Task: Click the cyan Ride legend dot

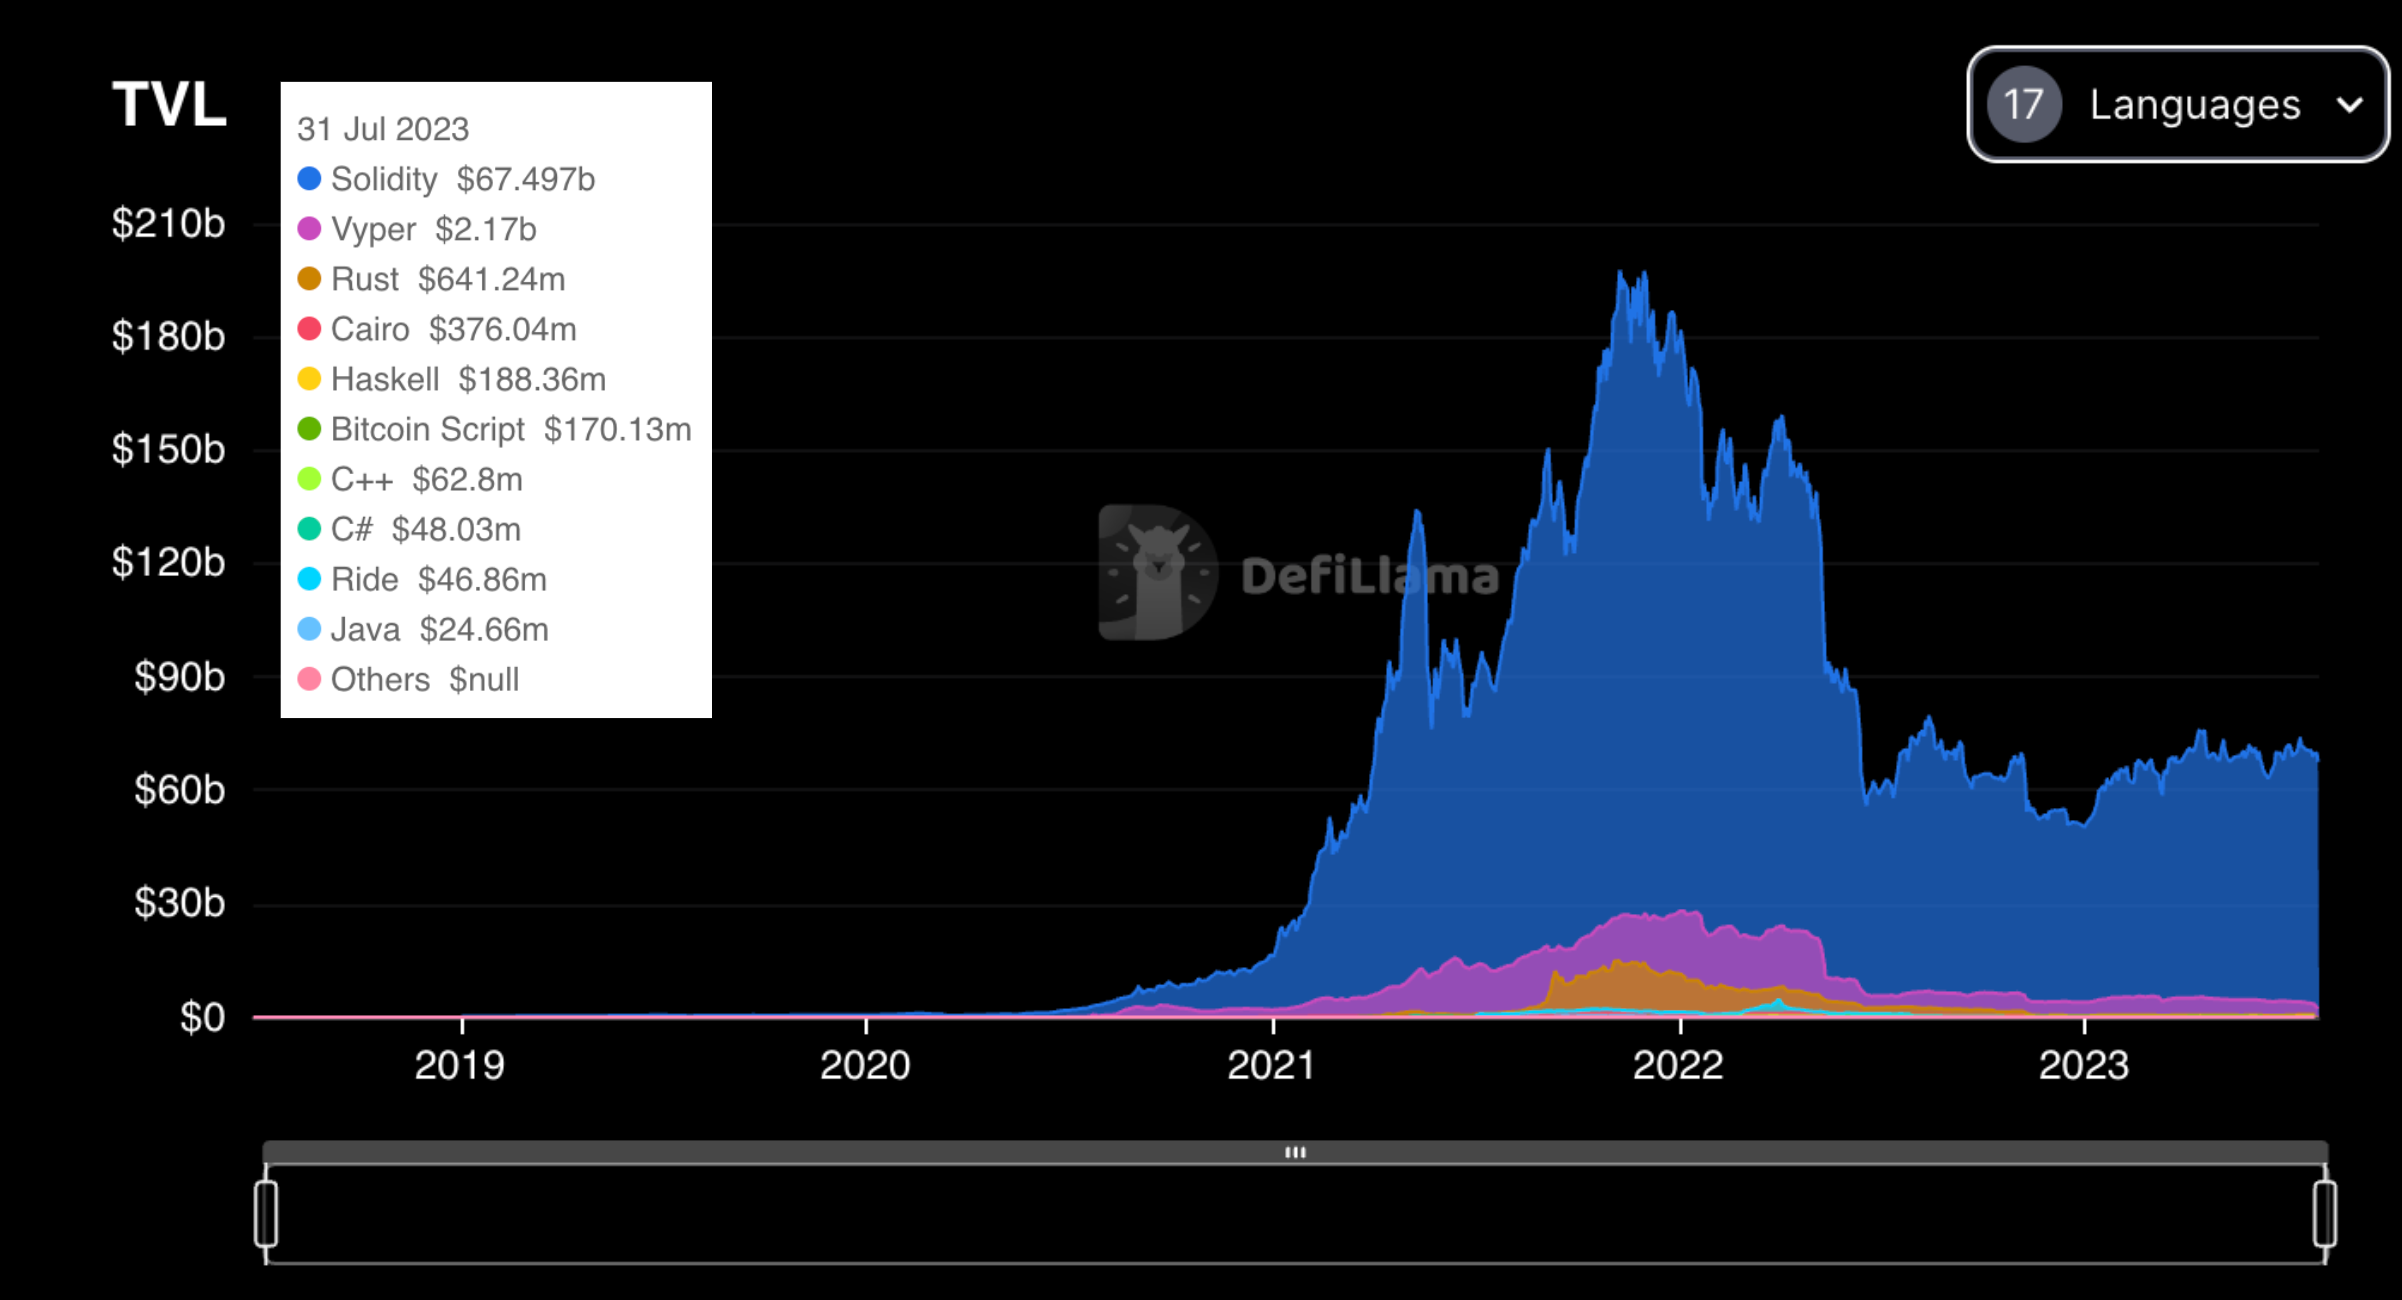Action: click(x=309, y=579)
